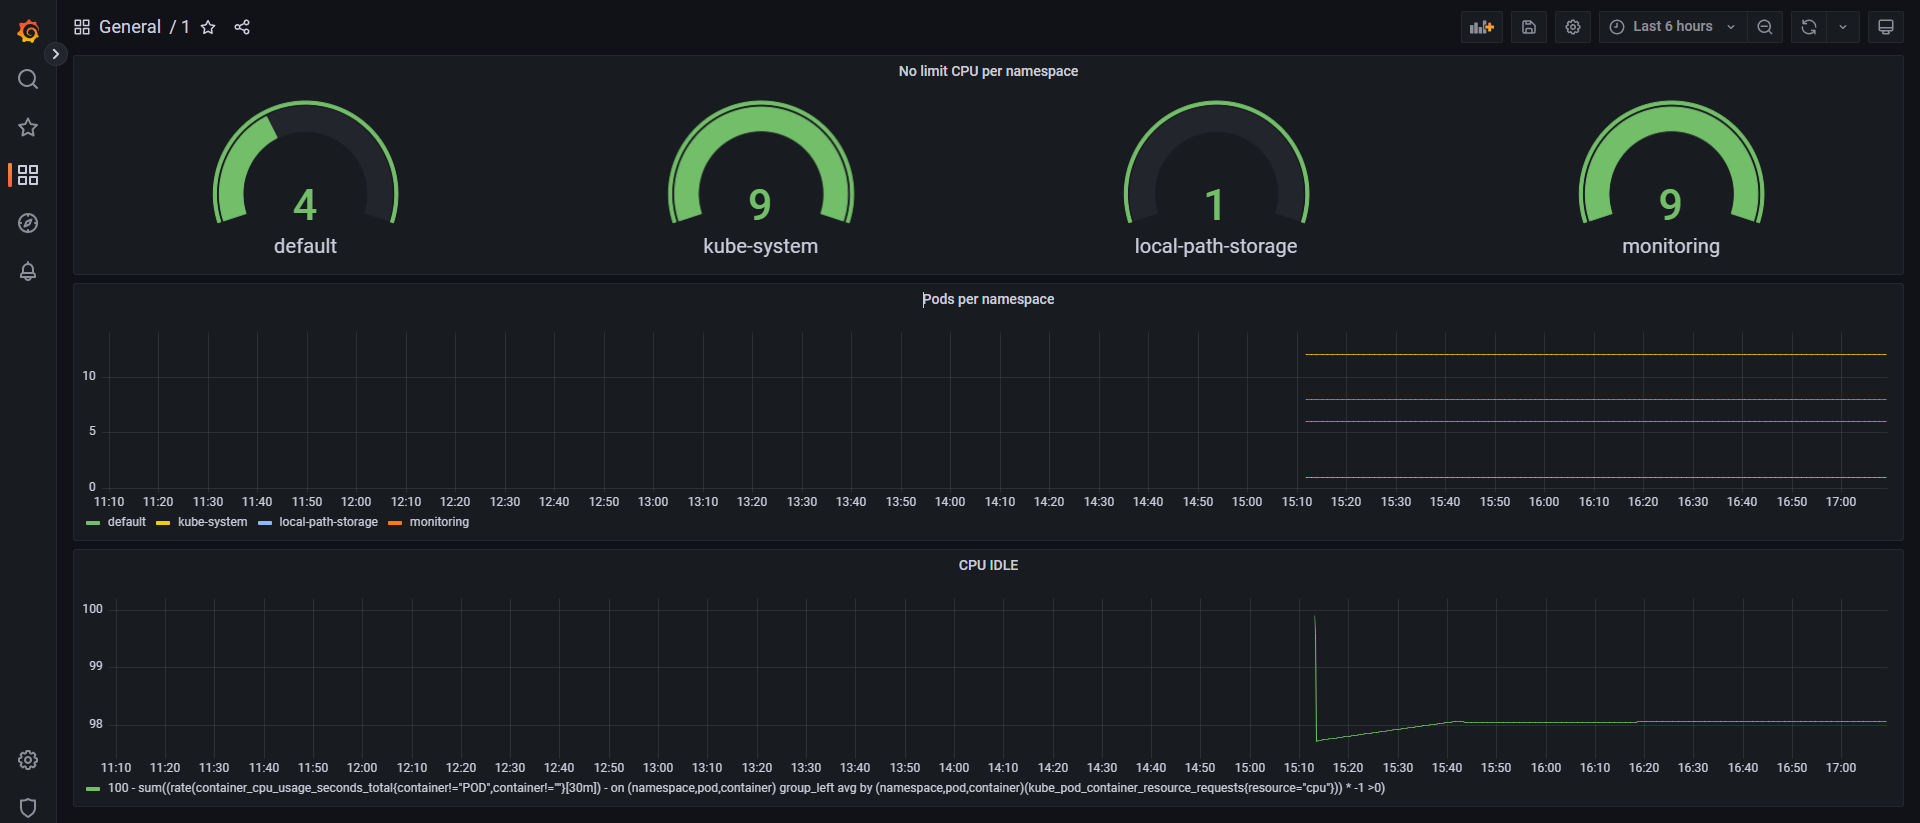Open dashboard settings gear
Screen dimensions: 1920x823
[x=1573, y=27]
